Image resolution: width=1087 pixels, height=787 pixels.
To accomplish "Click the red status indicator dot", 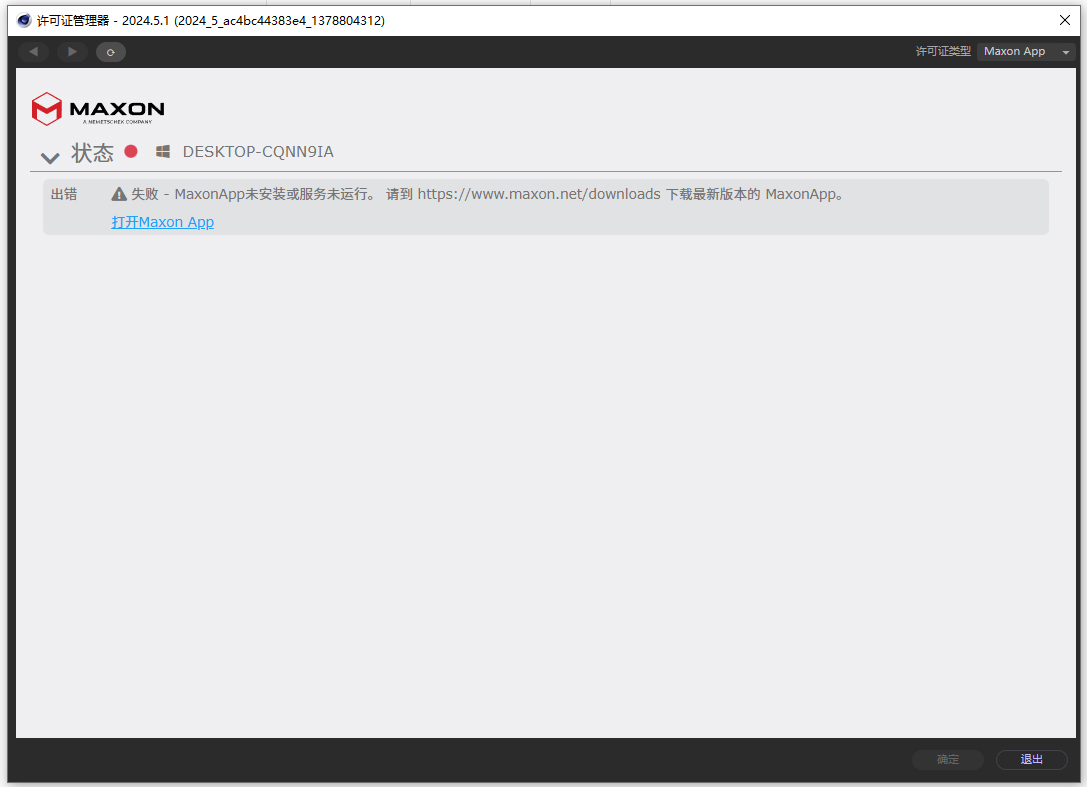I will coord(131,152).
